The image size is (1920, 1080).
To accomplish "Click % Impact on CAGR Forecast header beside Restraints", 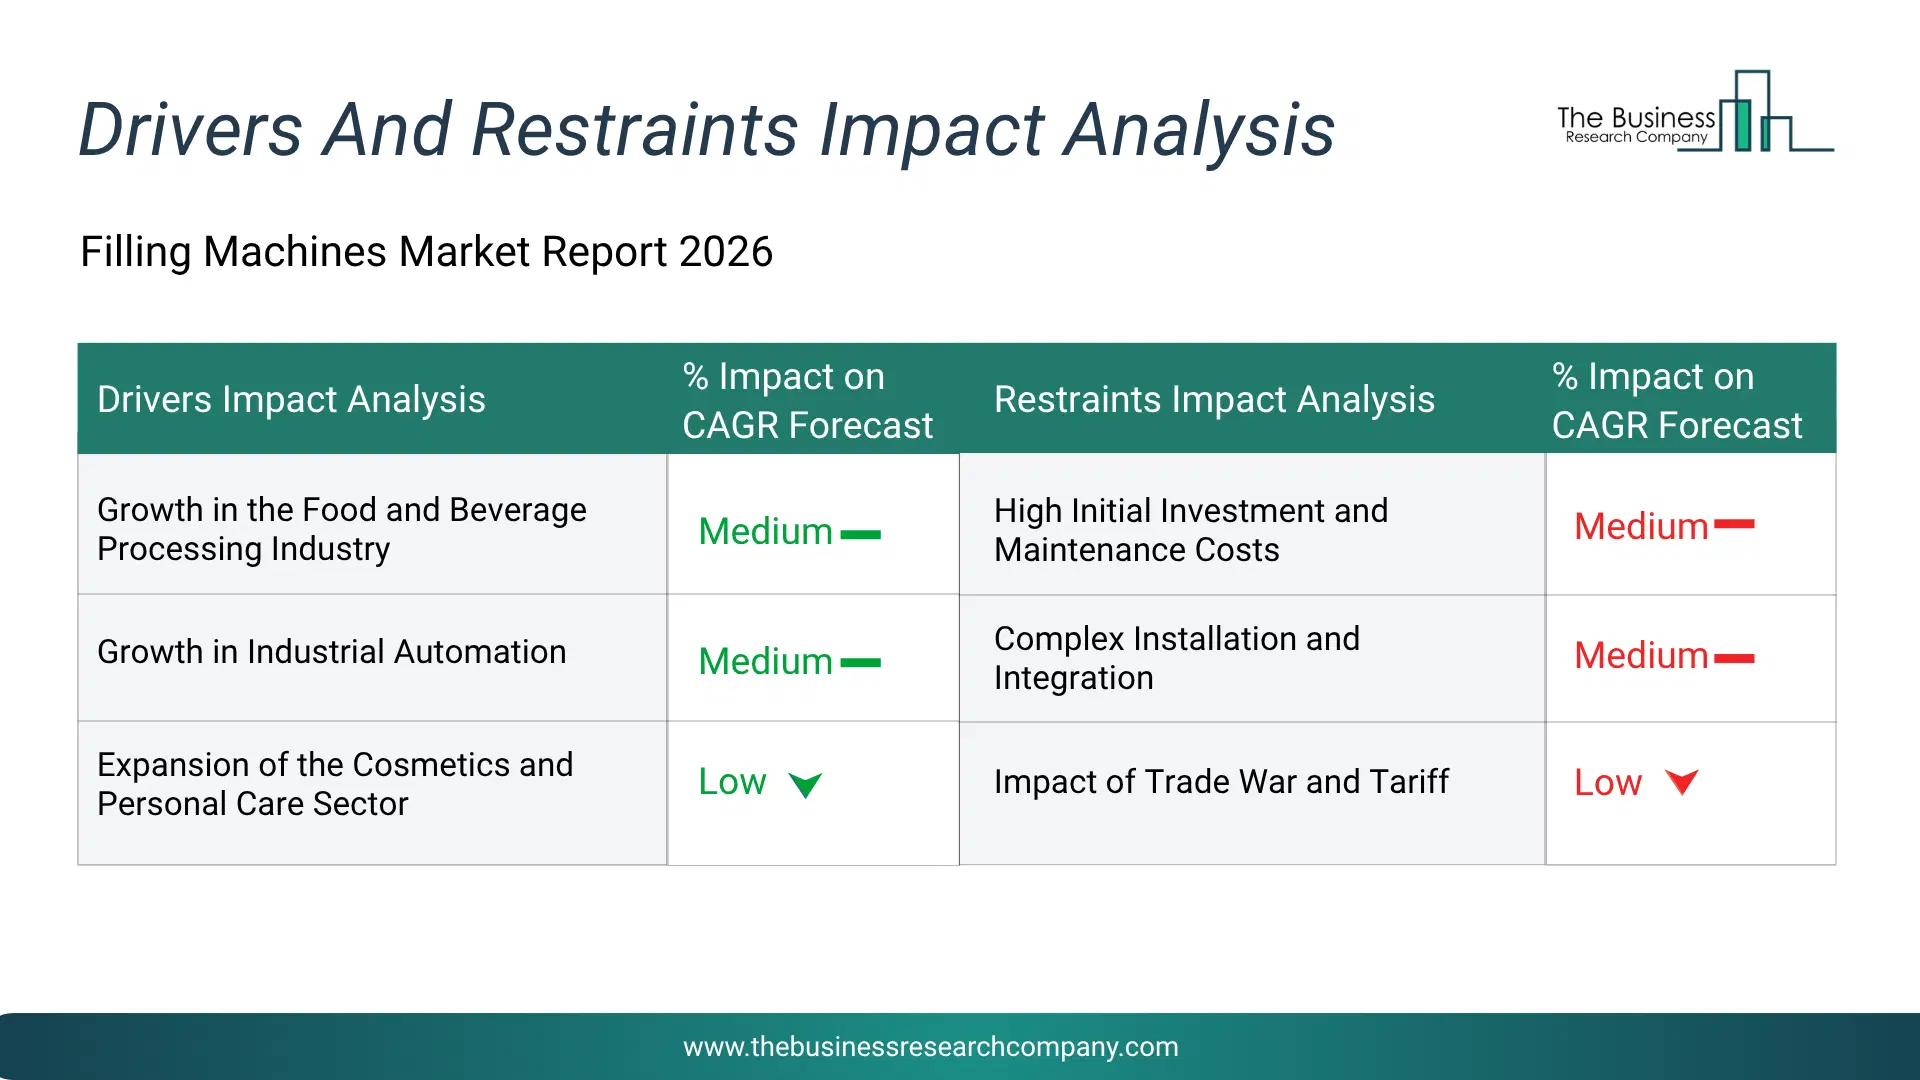I will tap(1677, 401).
